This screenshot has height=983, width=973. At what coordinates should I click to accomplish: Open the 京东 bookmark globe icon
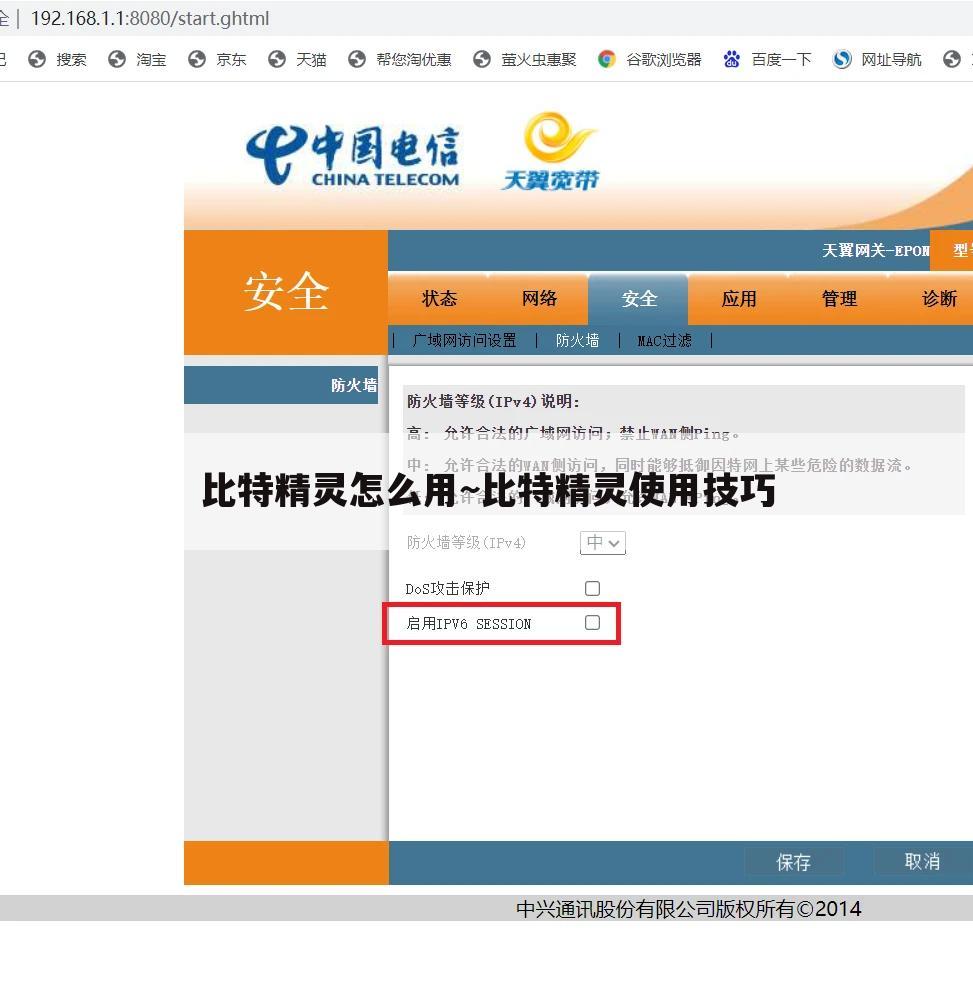tap(197, 59)
